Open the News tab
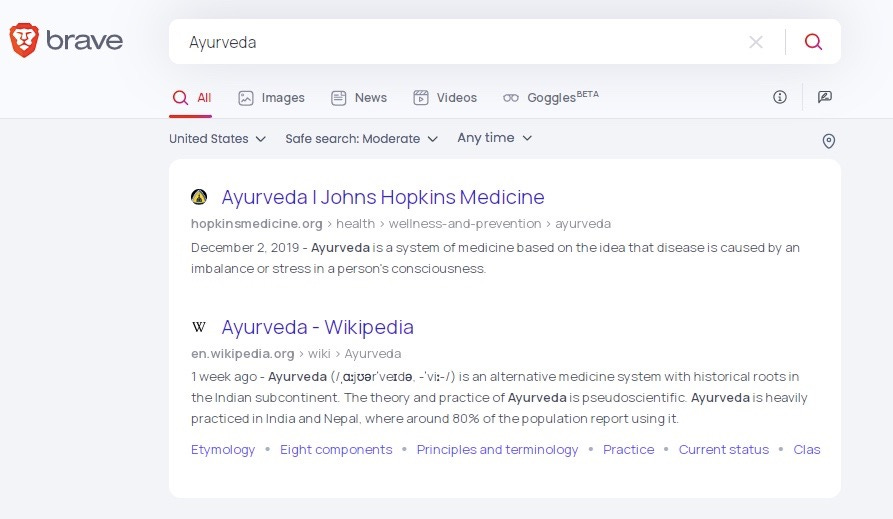The width and height of the screenshot is (893, 519). coord(359,98)
